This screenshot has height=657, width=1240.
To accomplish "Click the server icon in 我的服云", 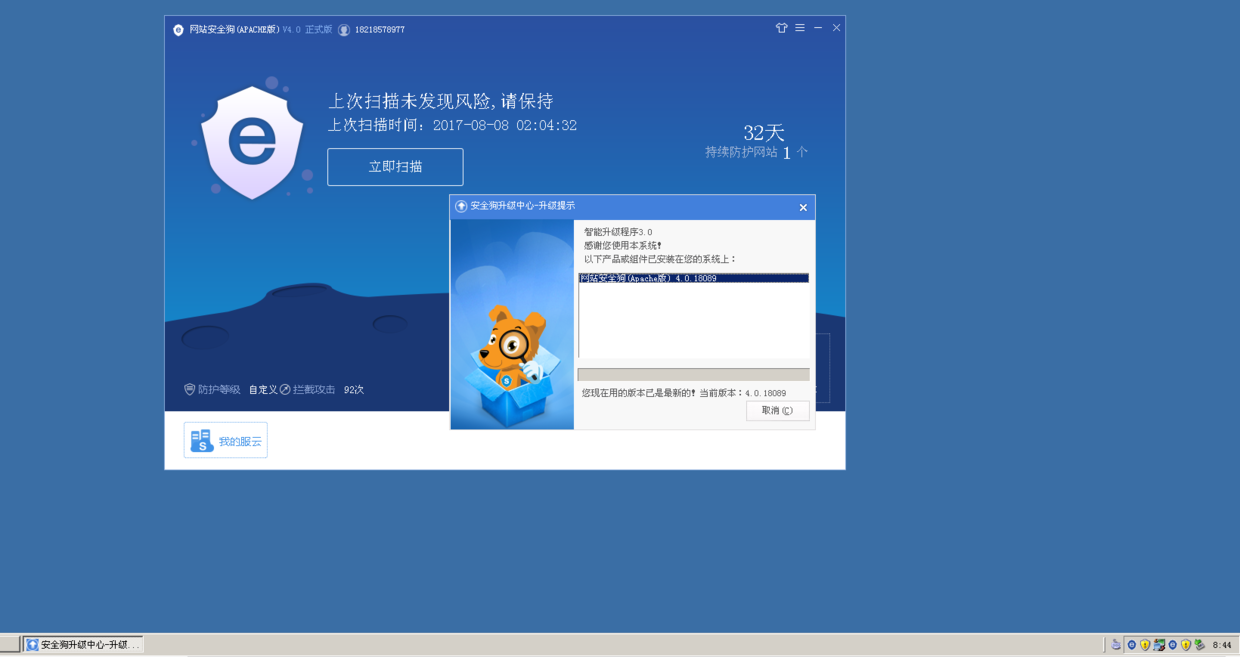I will tap(201, 441).
